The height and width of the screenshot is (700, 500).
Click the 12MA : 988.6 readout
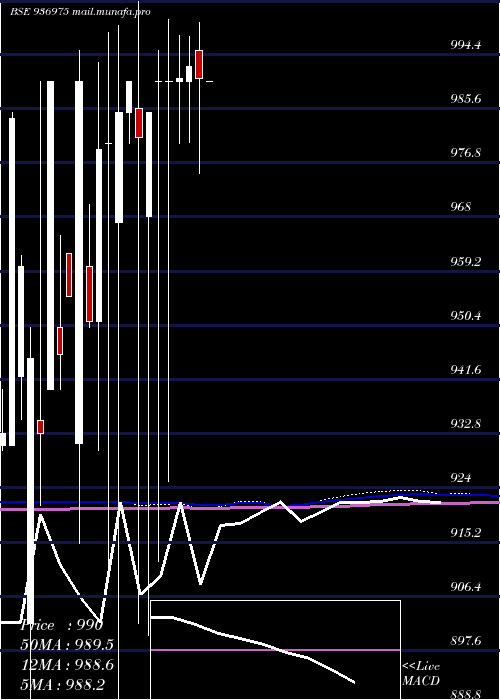[67, 665]
